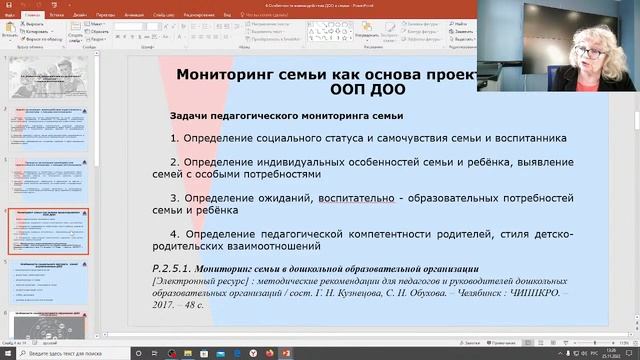Screen dimensions: 640x360
Task: Open the File (Файл) tab
Action: pos(9,15)
